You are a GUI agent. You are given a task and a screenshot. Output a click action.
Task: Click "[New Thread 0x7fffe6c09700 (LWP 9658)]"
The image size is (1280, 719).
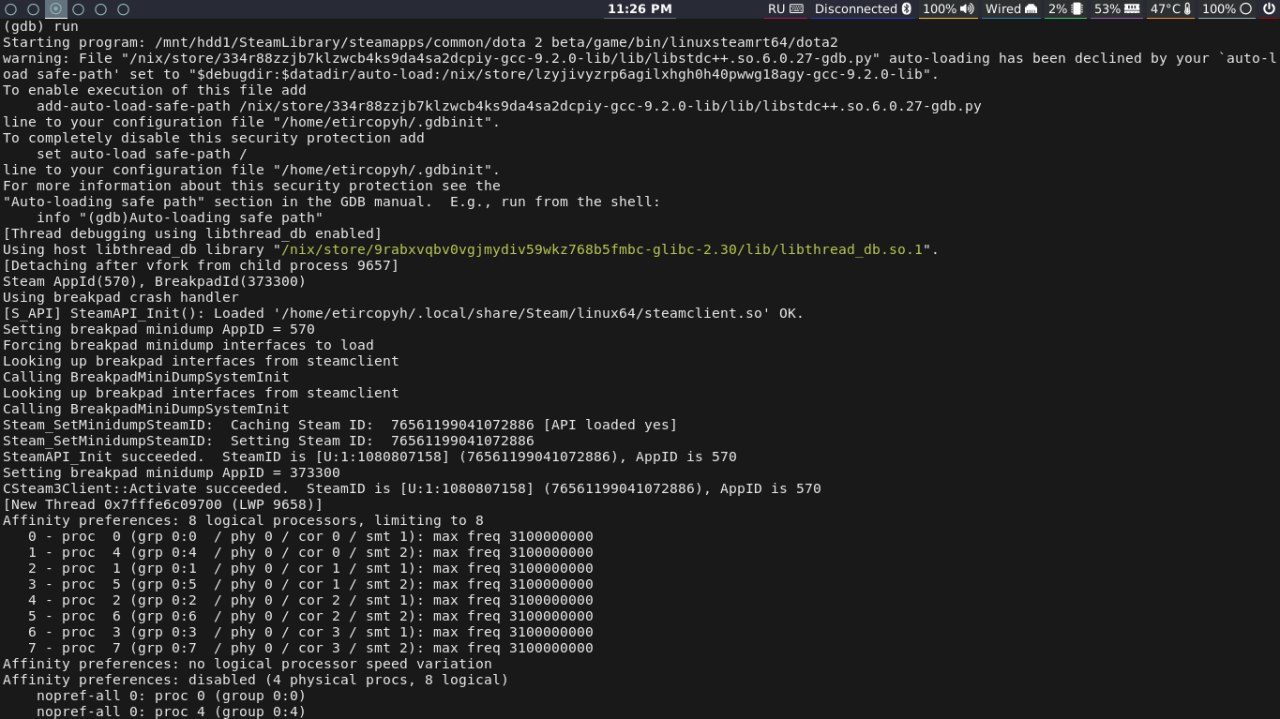162,505
